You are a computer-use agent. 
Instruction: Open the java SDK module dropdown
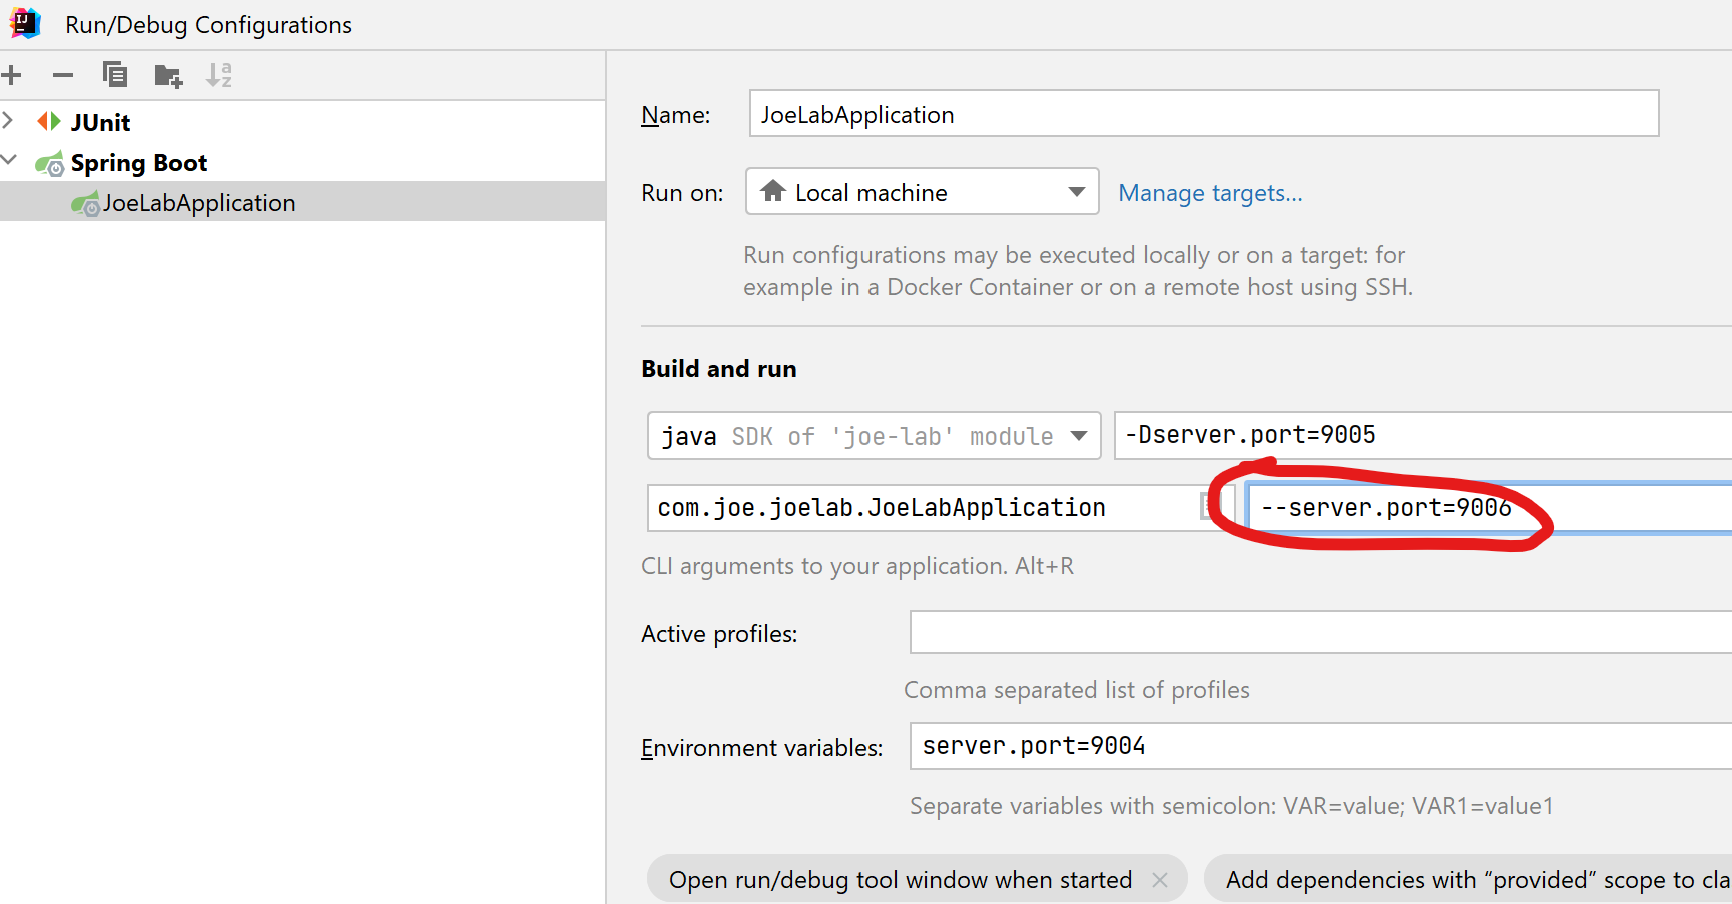[x=874, y=436]
